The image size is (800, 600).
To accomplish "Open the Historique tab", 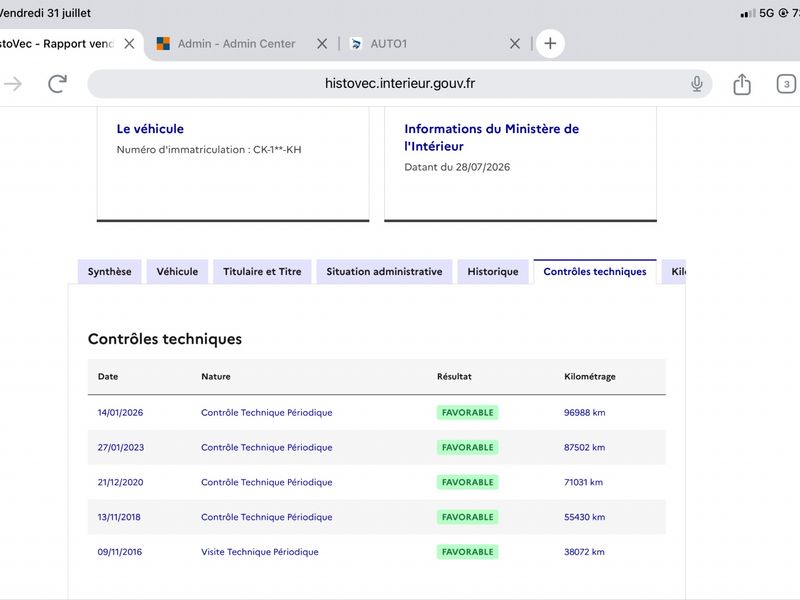I will 493,271.
